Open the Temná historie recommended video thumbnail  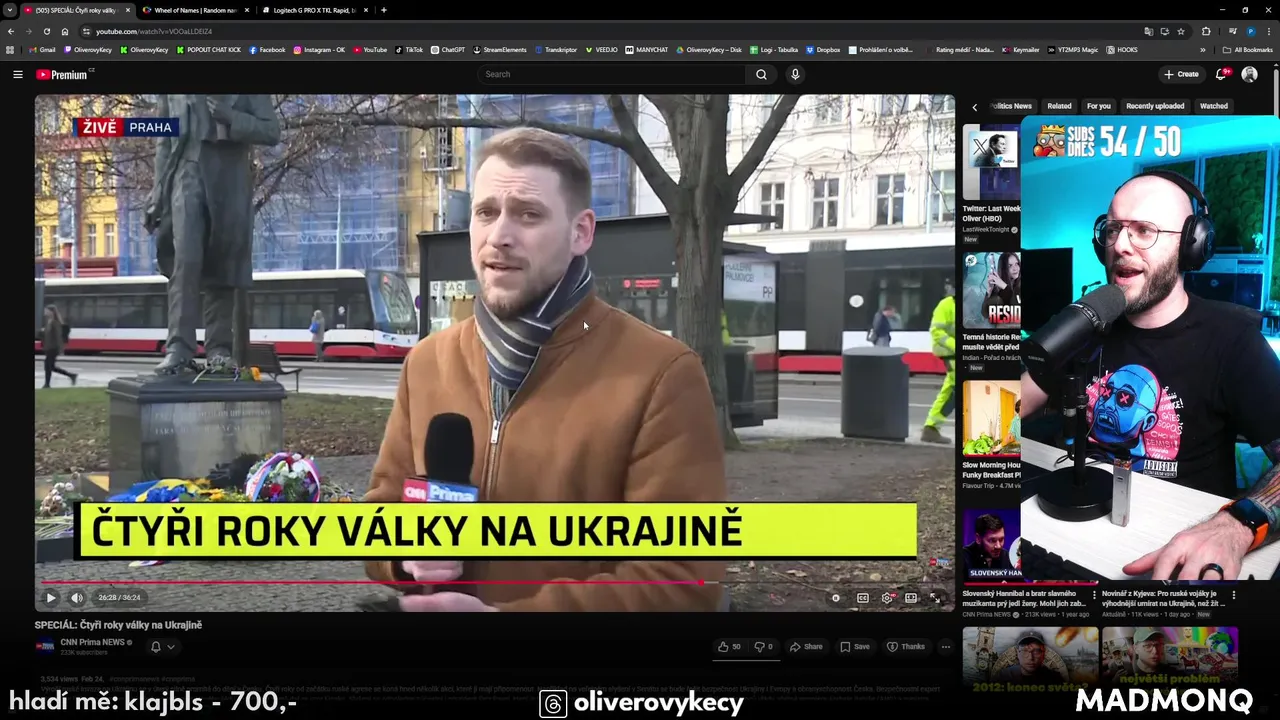tap(991, 290)
